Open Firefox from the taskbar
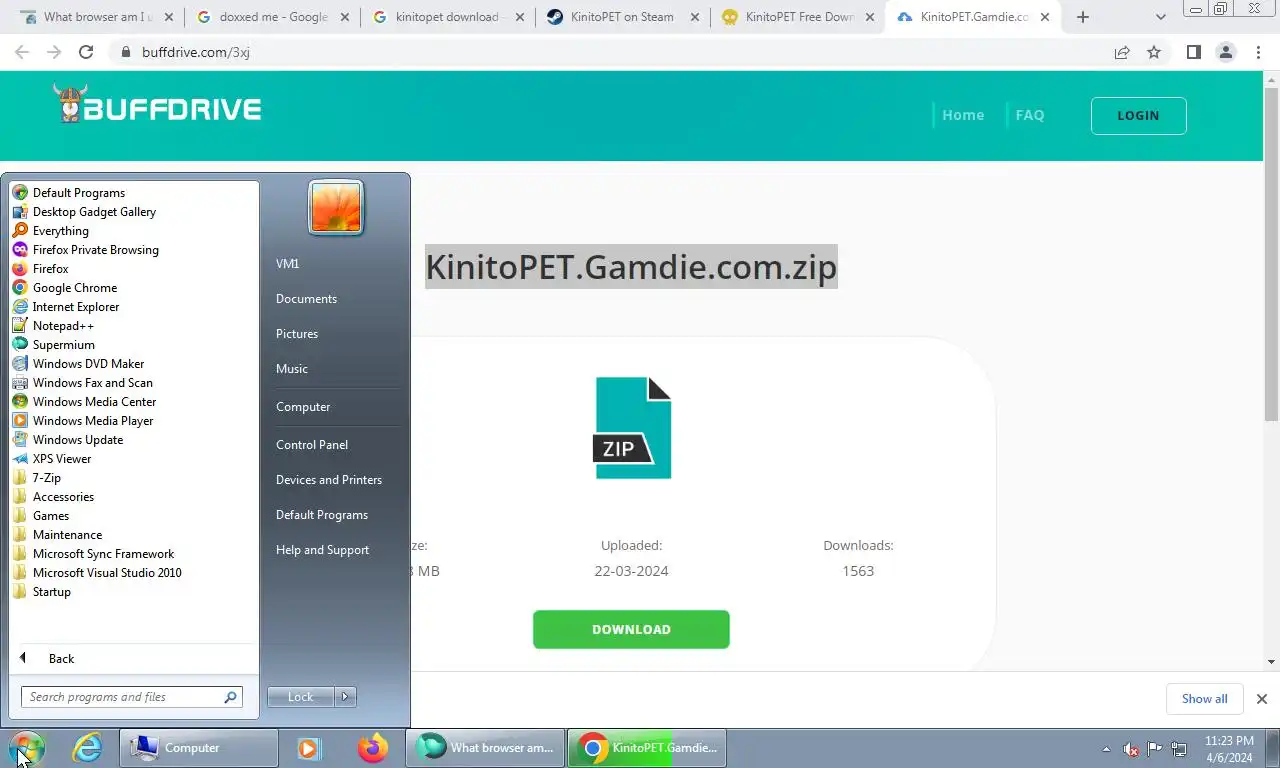The width and height of the screenshot is (1280, 768). point(372,747)
